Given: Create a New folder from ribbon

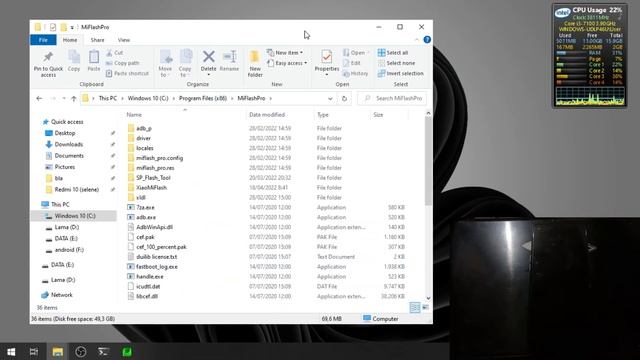Looking at the screenshot, I should (x=255, y=64).
